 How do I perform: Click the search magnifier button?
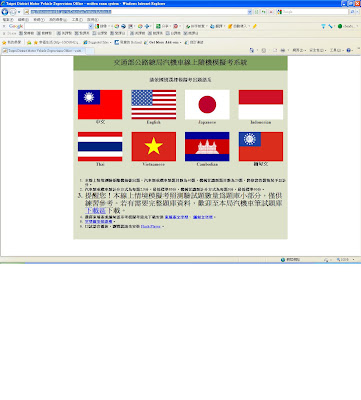click(x=352, y=12)
